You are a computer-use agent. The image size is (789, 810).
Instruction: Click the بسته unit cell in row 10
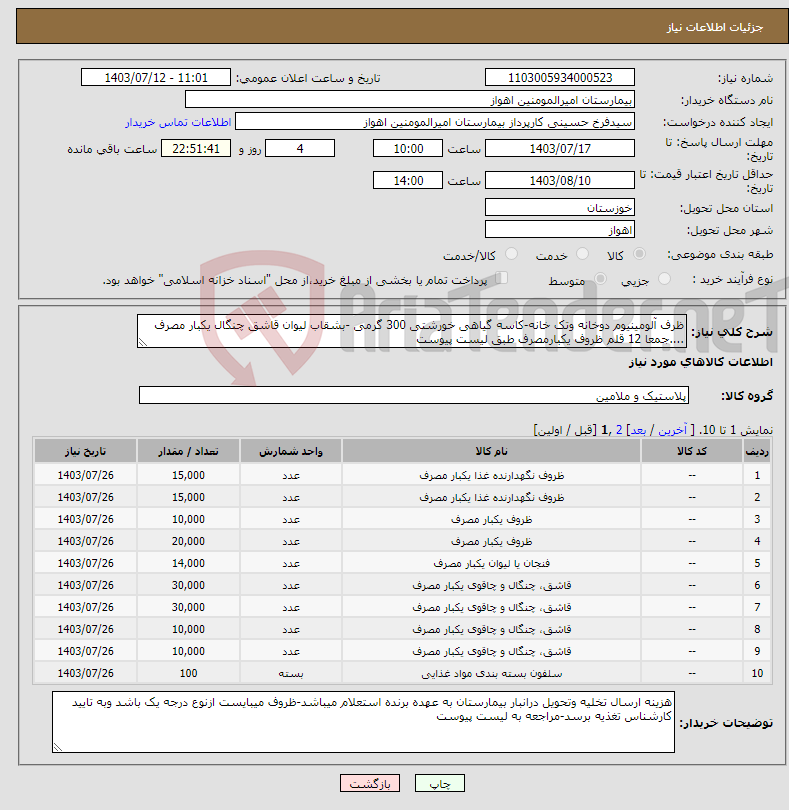[x=291, y=673]
